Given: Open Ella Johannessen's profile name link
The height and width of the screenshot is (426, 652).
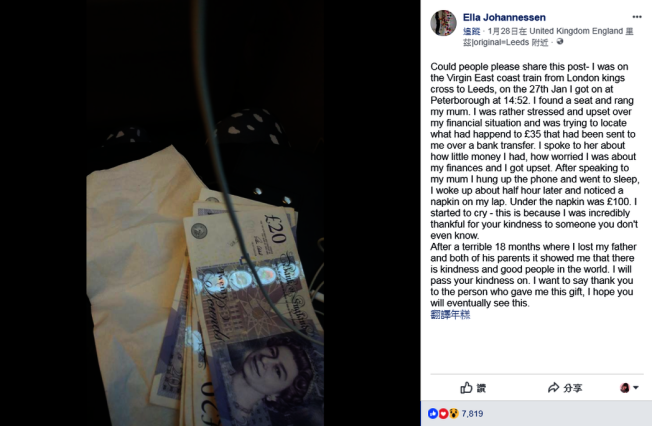Looking at the screenshot, I should coord(504,17).
